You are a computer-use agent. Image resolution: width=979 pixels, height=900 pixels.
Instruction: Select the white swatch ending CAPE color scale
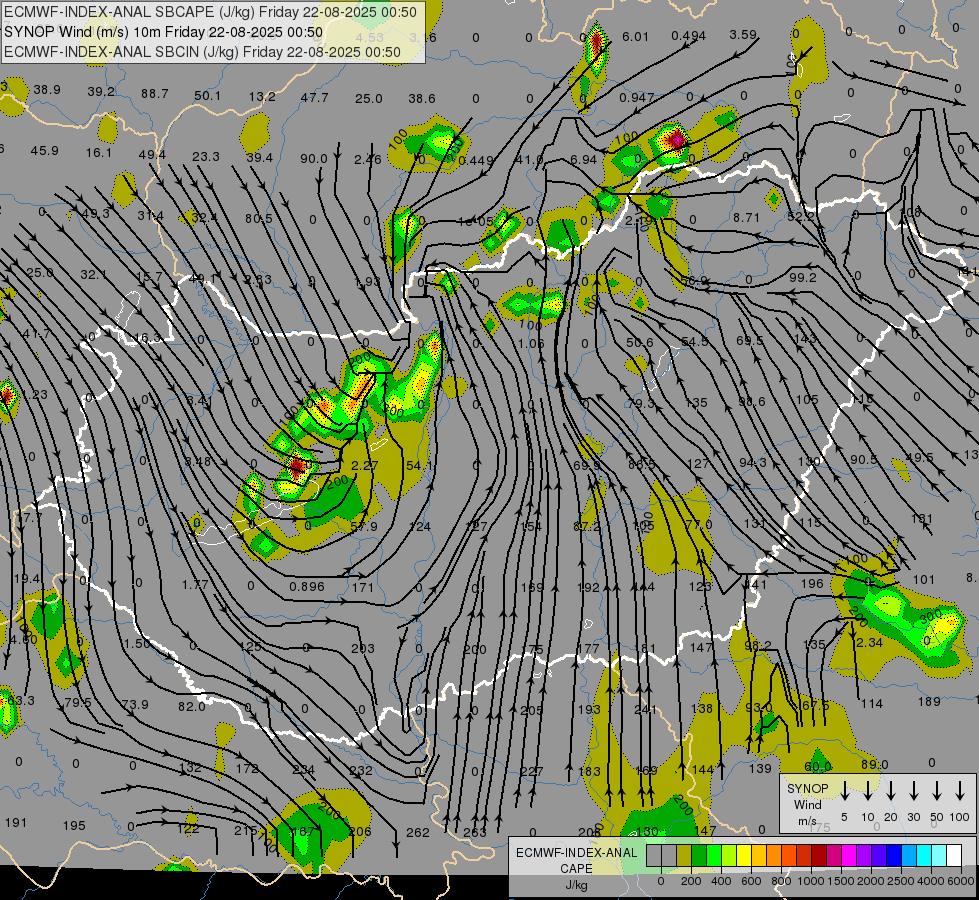click(x=953, y=856)
